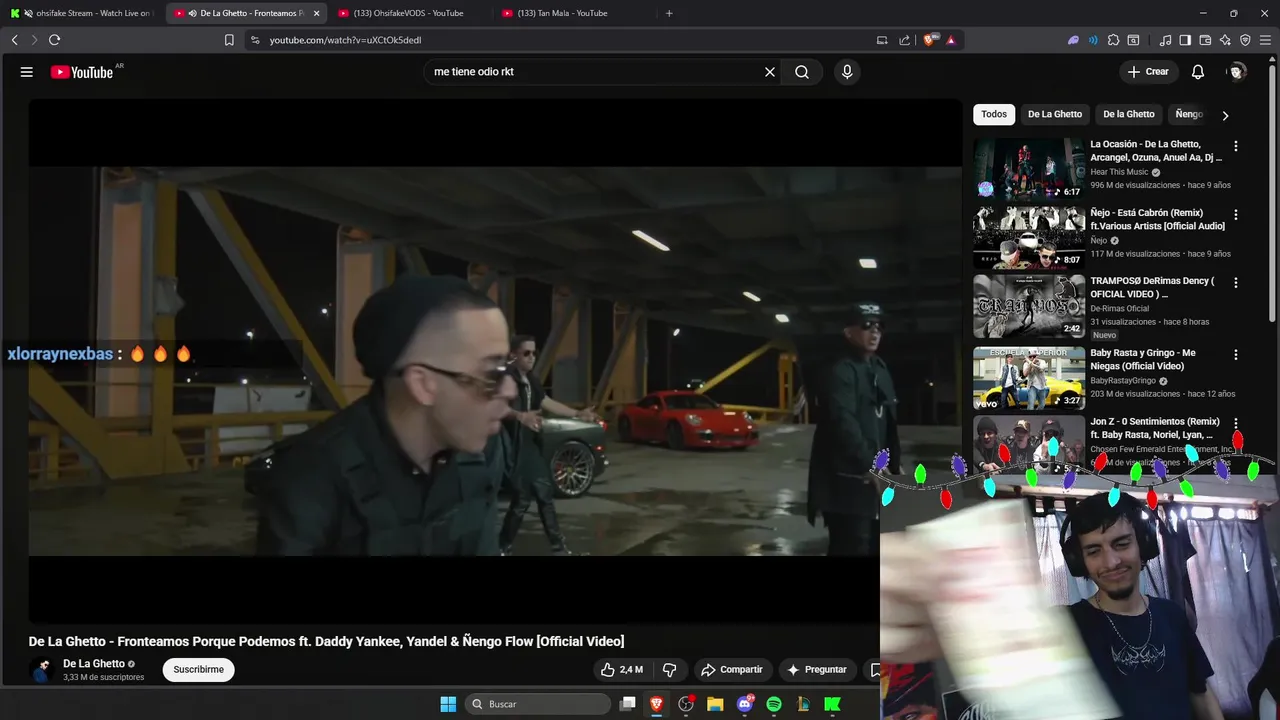The image size is (1280, 720).
Task: Open Baby Rasta y Gringo Me Niegas thumbnail
Action: click(1029, 378)
